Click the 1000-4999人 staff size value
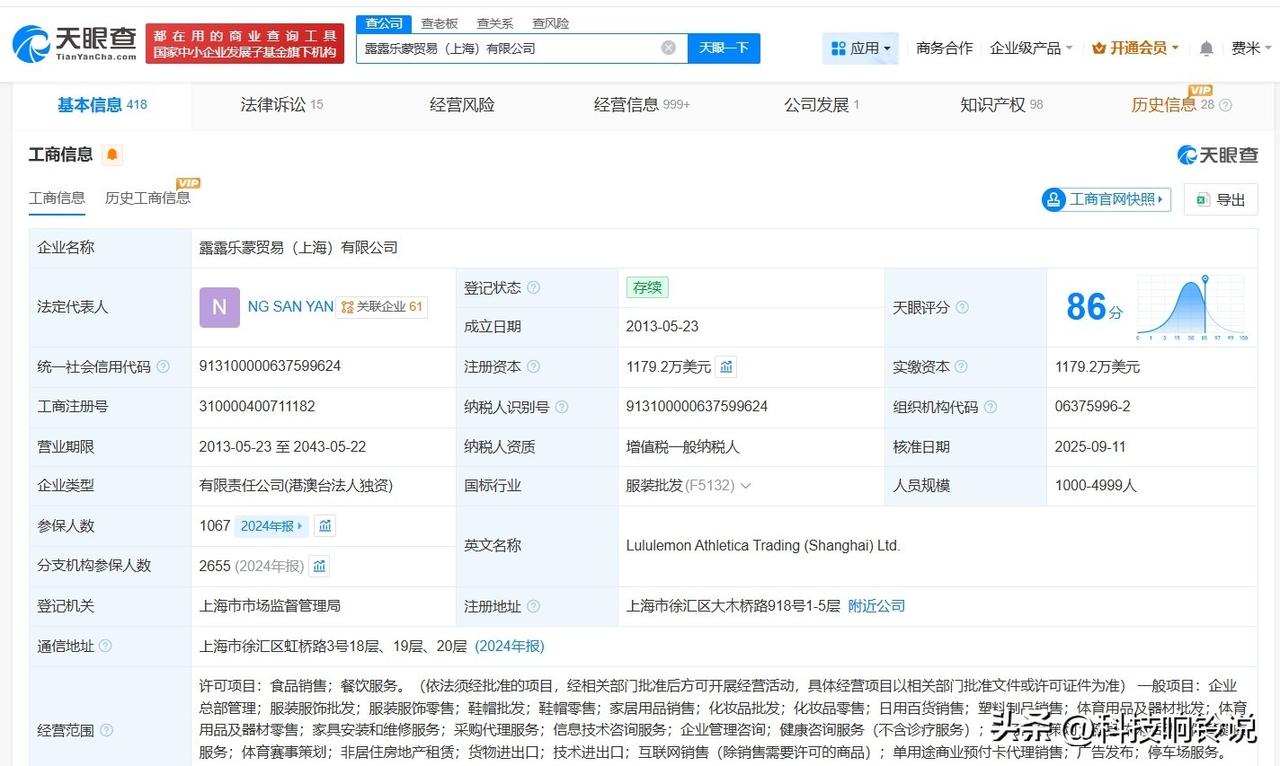This screenshot has width=1280, height=766. click(1096, 486)
